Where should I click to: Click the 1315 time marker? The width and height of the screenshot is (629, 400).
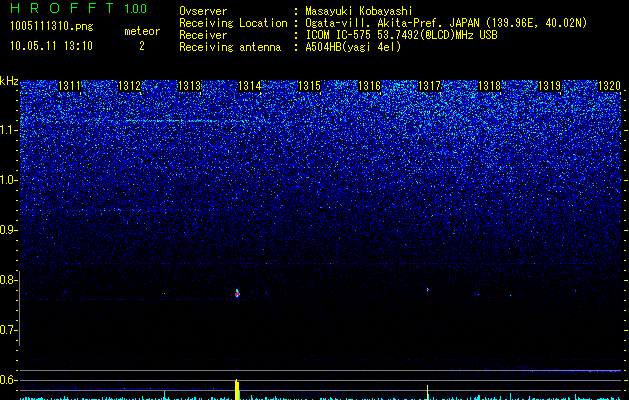click(310, 86)
